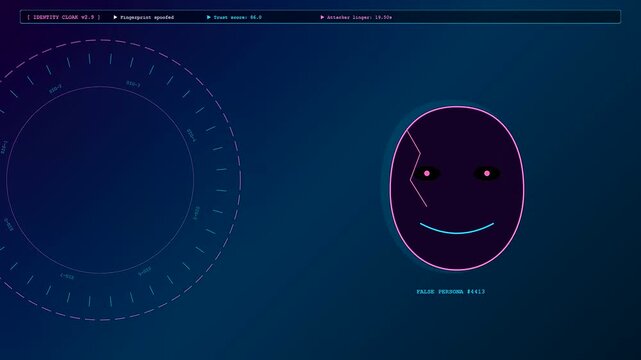641x360 pixels.
Task: Click the mask's left glowing pink eye
Action: click(427, 173)
